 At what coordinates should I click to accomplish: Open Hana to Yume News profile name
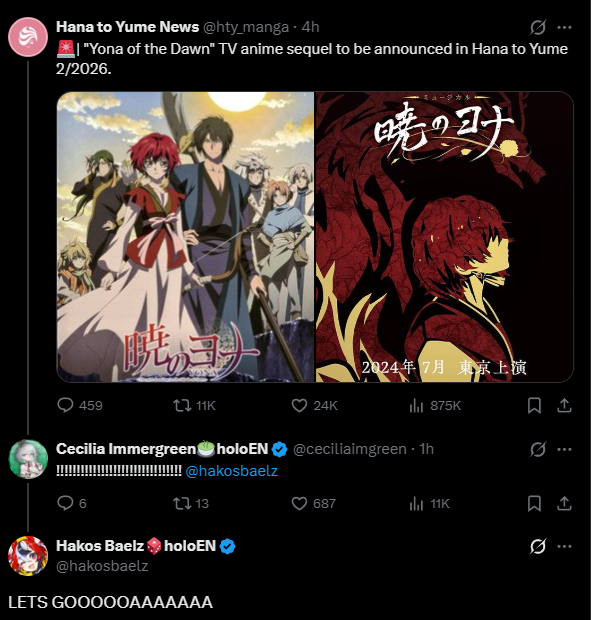127,27
